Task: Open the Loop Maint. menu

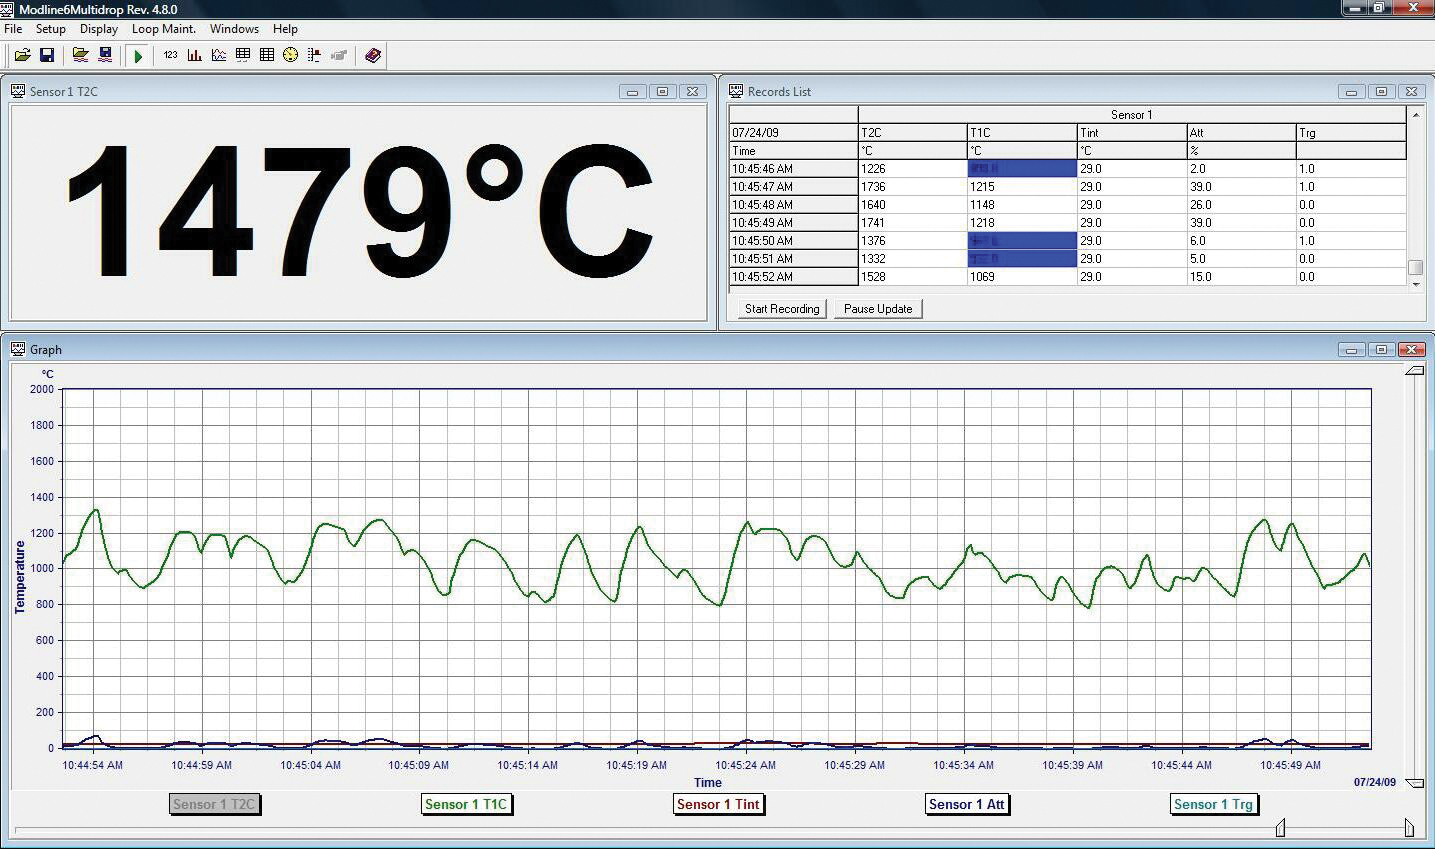Action: click(x=164, y=29)
